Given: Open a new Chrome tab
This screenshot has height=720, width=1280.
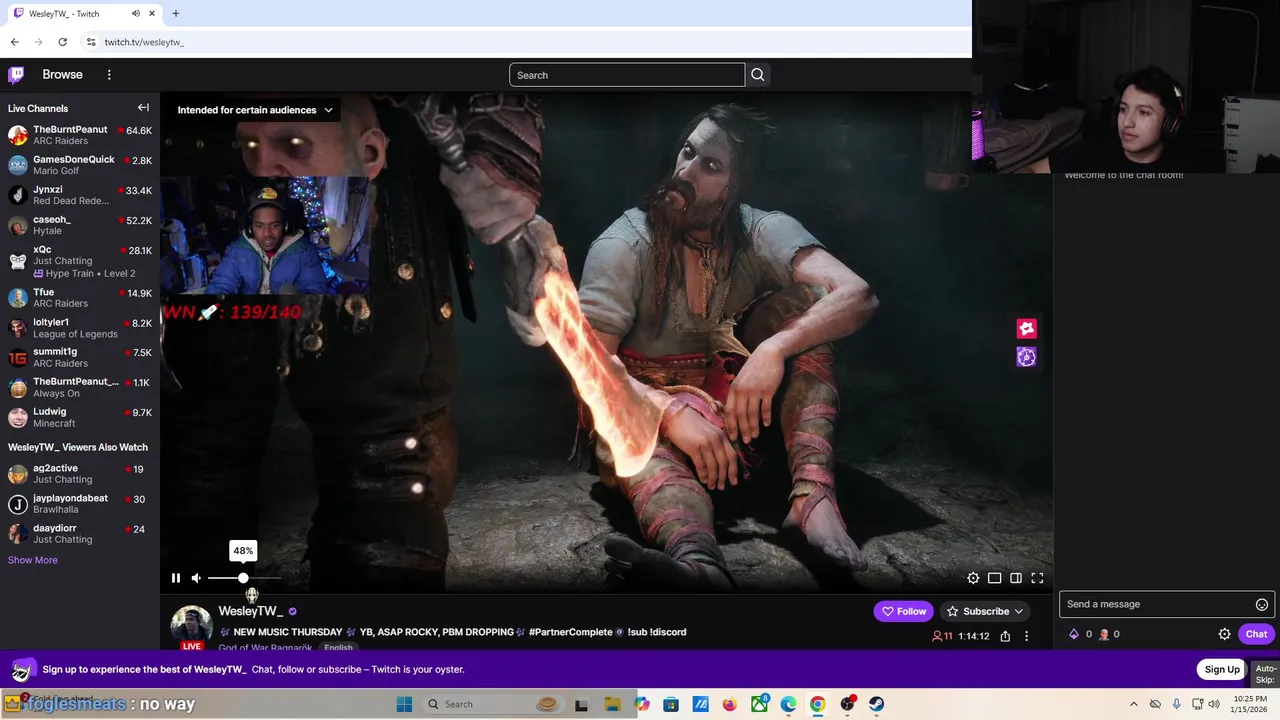Looking at the screenshot, I should [x=175, y=14].
